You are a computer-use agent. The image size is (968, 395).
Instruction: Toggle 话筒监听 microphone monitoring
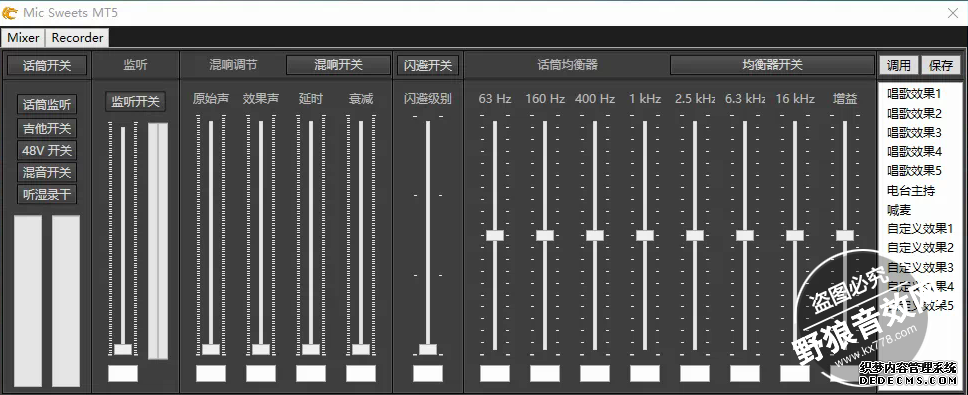47,105
